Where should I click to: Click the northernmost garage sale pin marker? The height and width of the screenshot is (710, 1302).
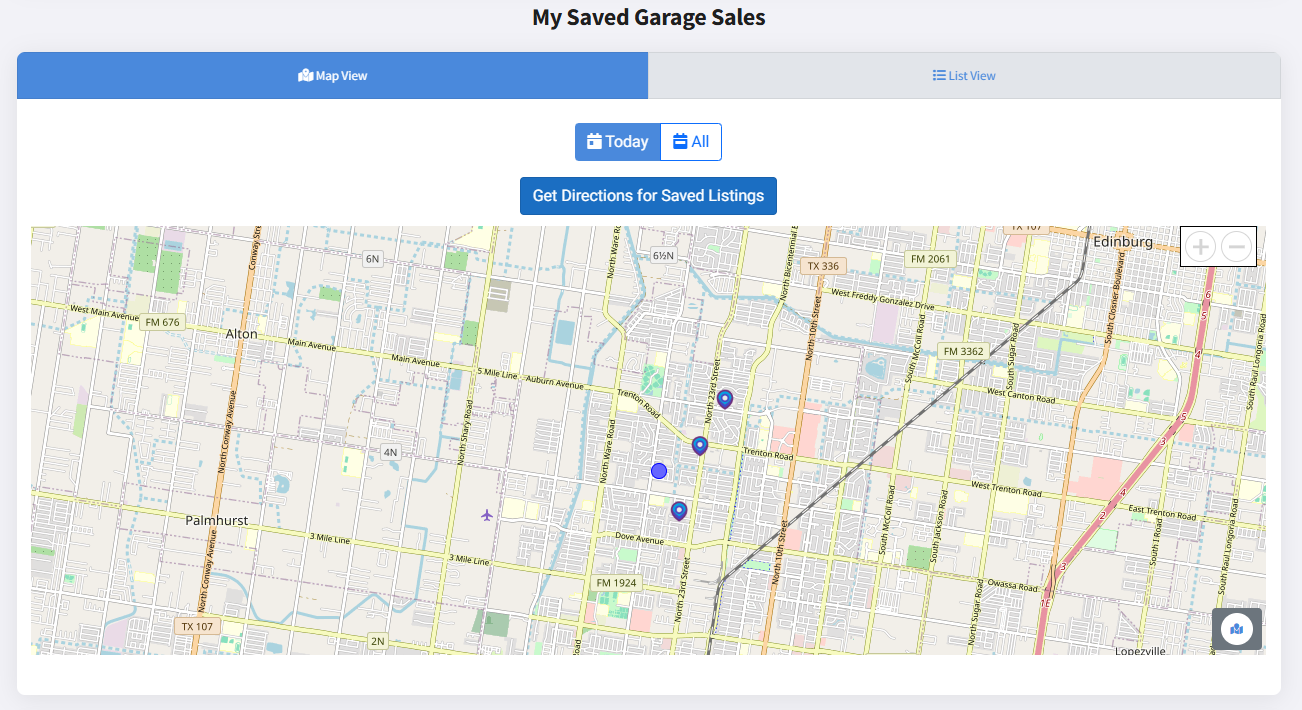(x=725, y=399)
